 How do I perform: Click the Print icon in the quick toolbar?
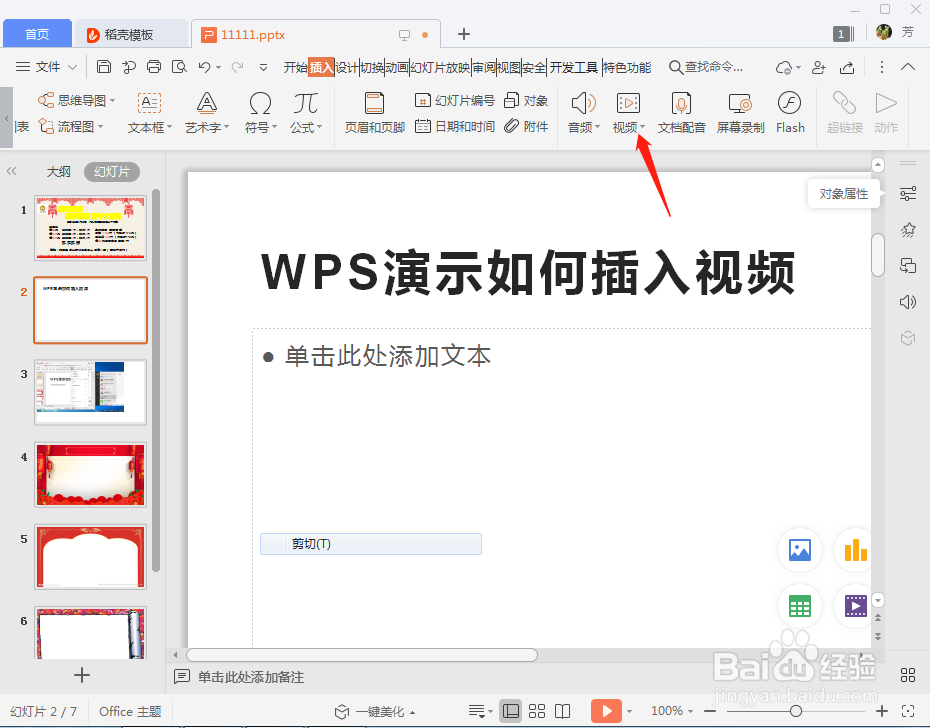[154, 66]
